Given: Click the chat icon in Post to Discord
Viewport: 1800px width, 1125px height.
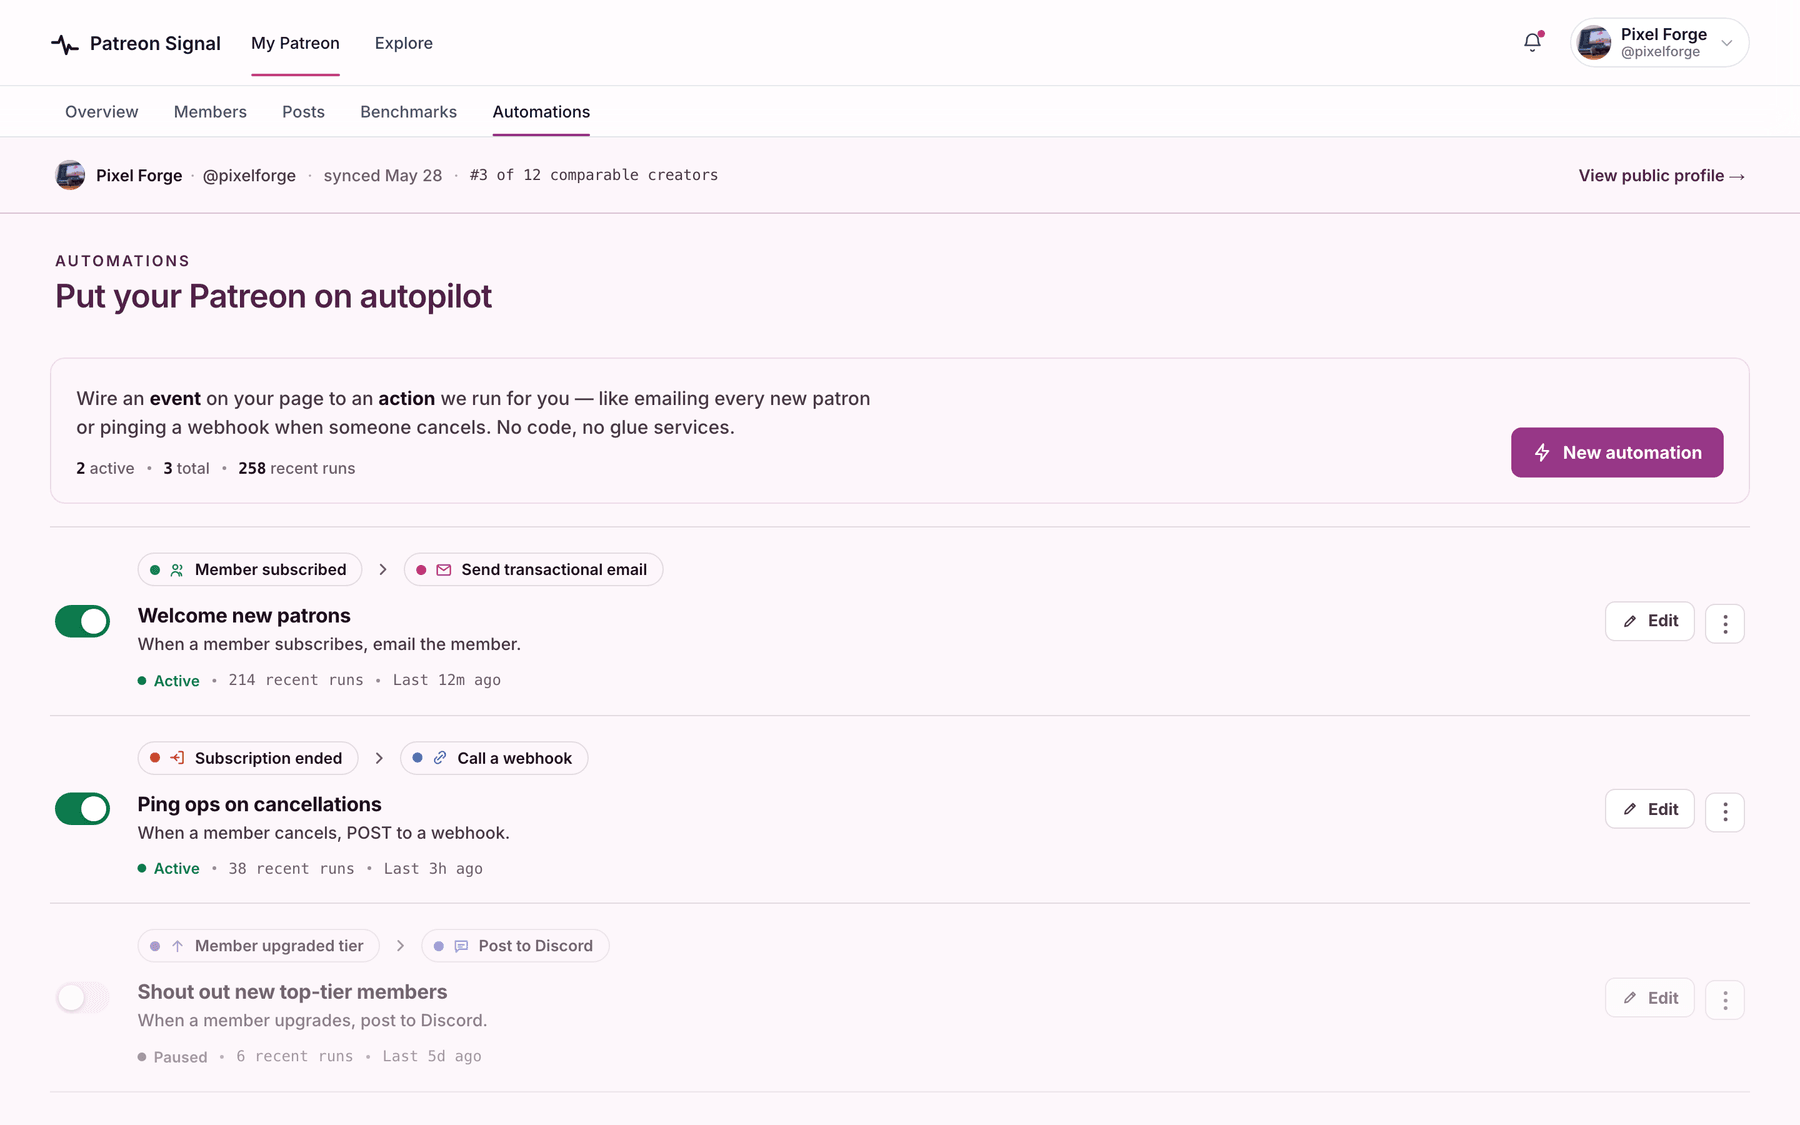Looking at the screenshot, I should point(461,946).
